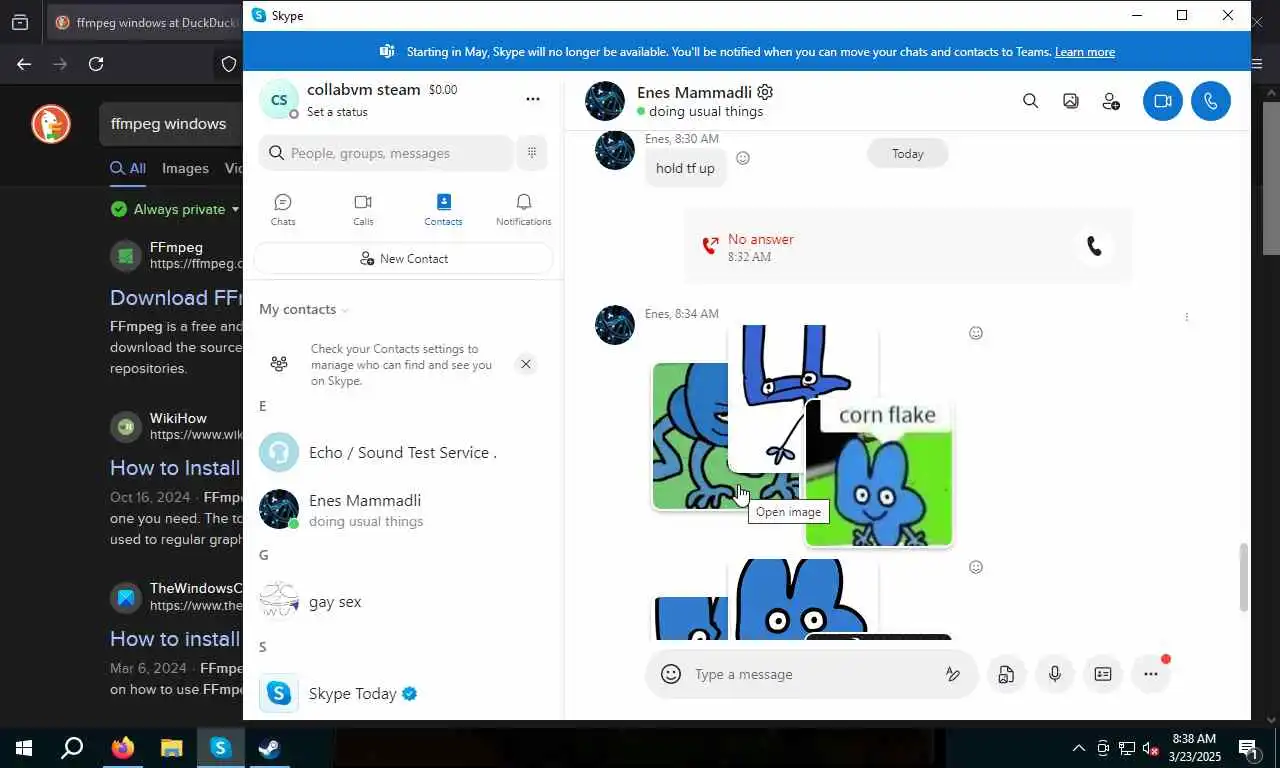Image resolution: width=1280 pixels, height=768 pixels.
Task: Open the message formatting pen icon
Action: [953, 674]
